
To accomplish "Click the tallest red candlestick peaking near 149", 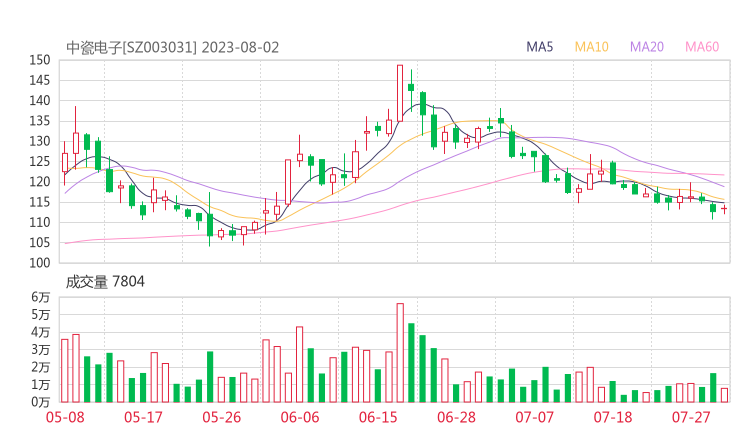I will pos(400,93).
